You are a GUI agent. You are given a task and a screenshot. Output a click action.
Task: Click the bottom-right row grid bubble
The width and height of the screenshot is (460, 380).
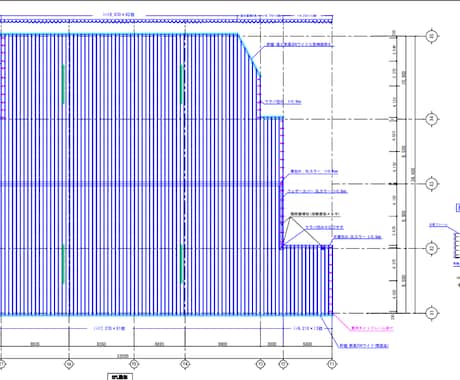point(432,313)
